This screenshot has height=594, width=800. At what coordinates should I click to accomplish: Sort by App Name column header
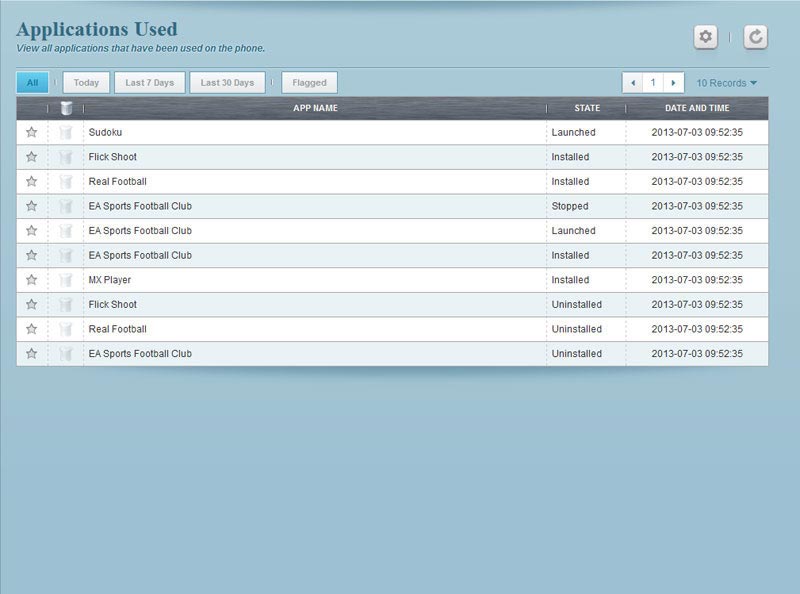pyautogui.click(x=315, y=108)
